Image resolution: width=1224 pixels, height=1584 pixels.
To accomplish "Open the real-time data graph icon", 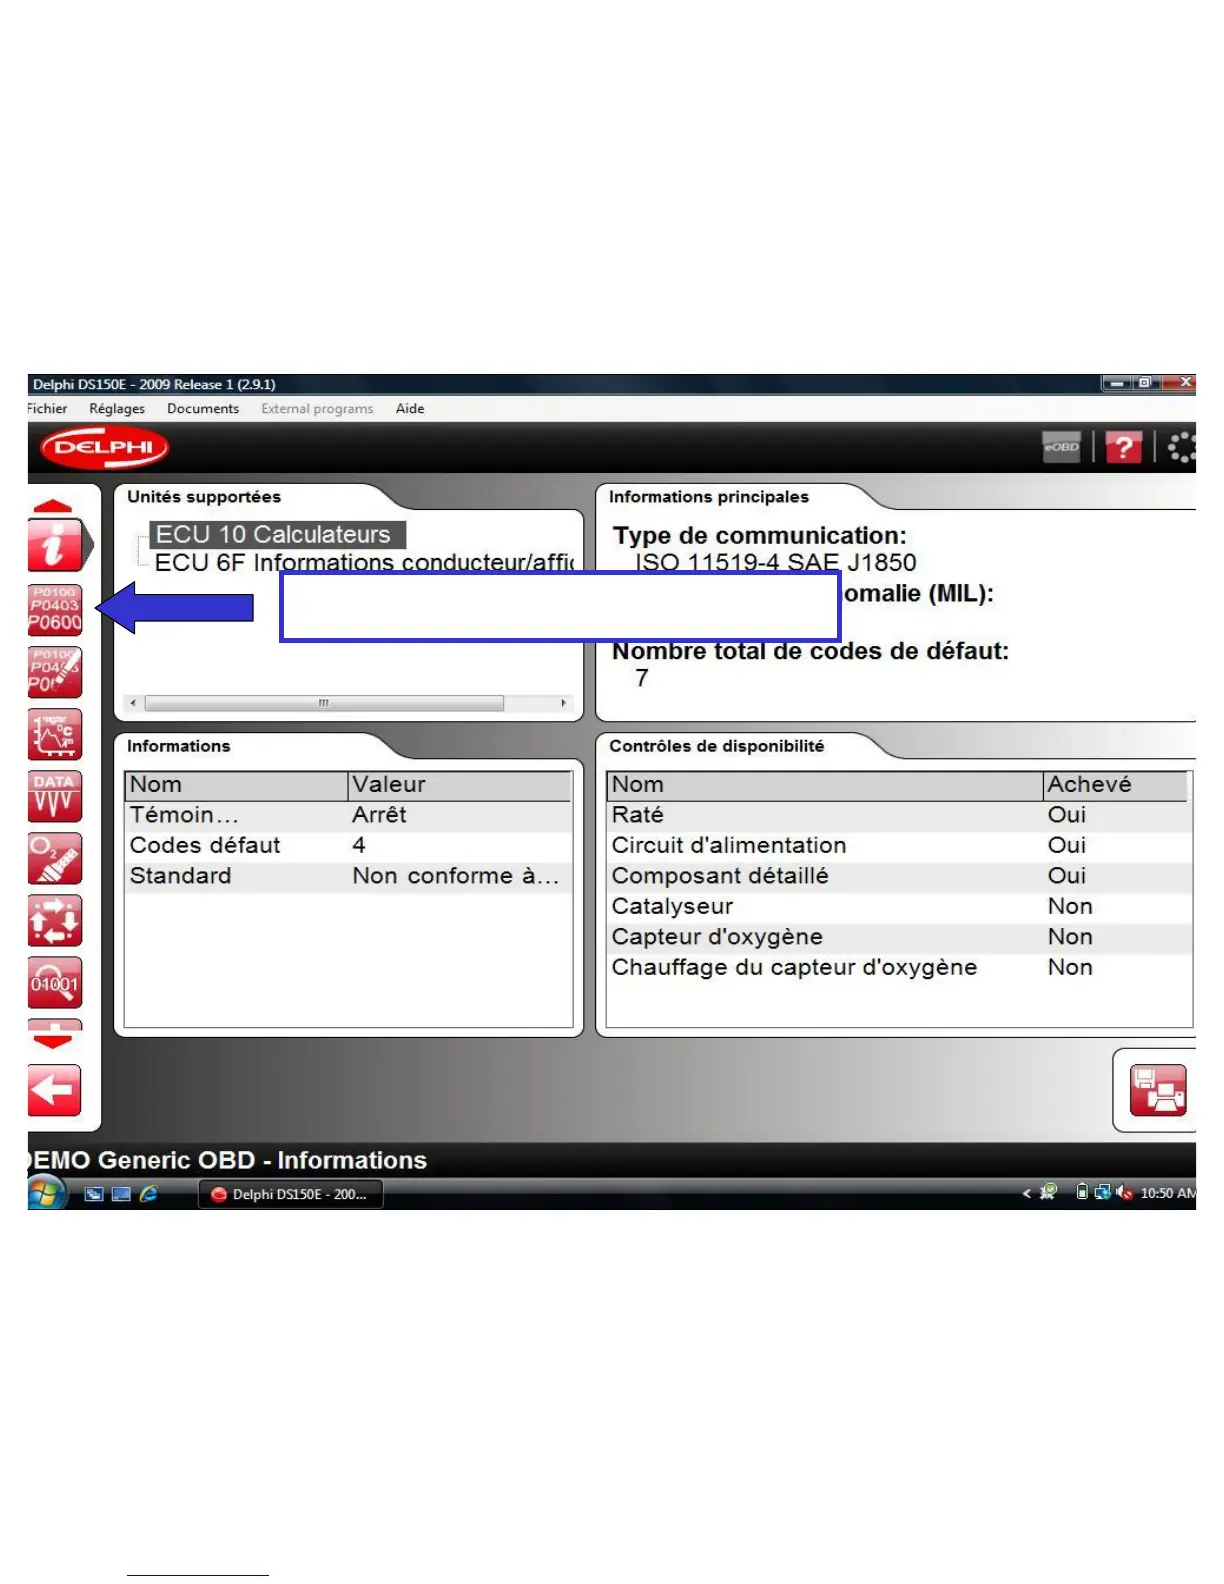I will coord(55,735).
